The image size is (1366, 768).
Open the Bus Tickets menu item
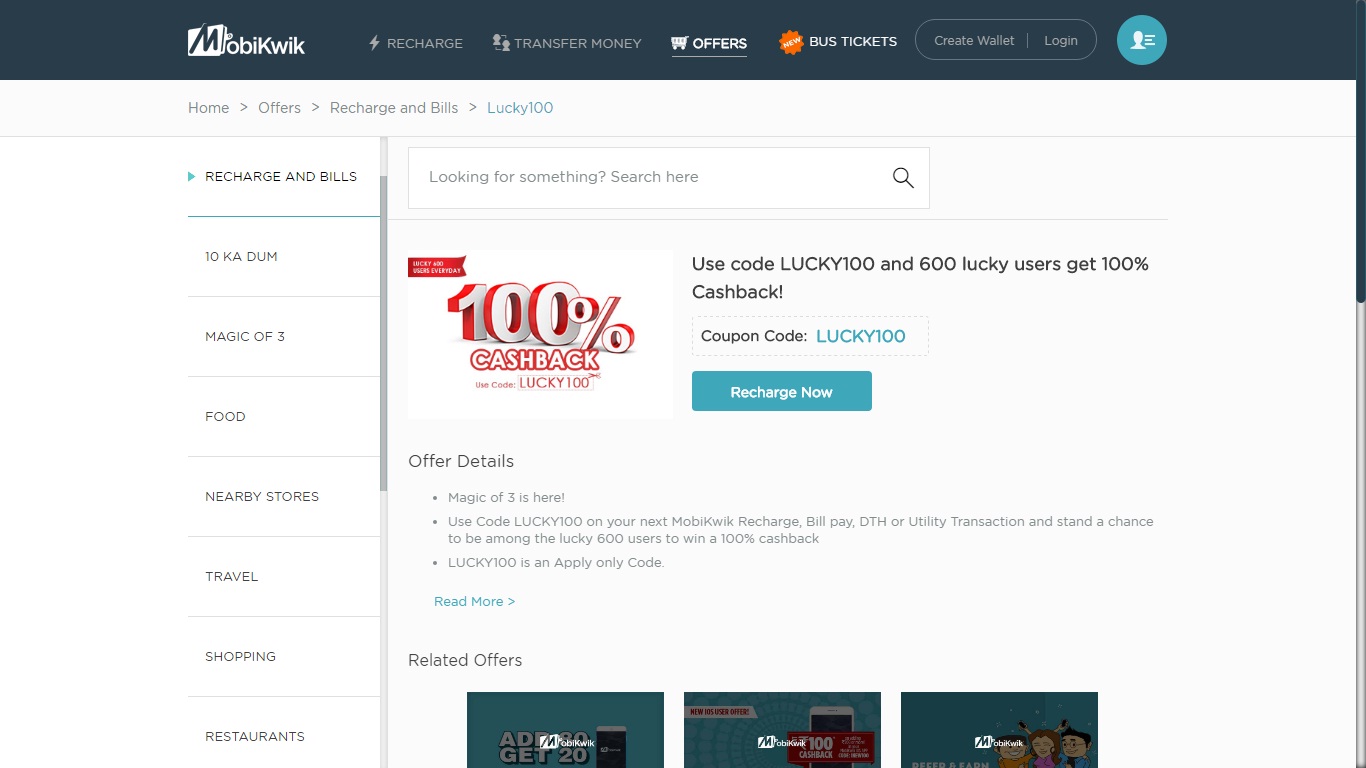click(852, 42)
